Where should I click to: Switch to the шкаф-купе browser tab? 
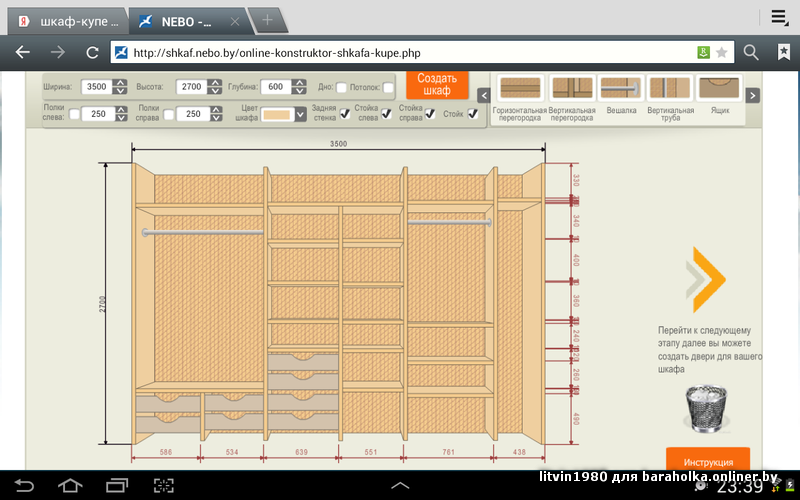point(66,20)
